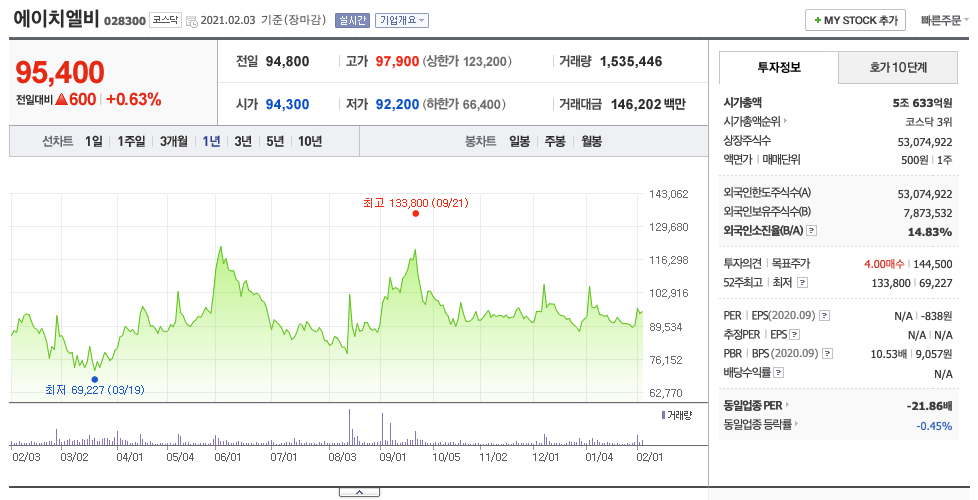
Task: Click the purple 거래량 legend marker
Action: point(663,415)
